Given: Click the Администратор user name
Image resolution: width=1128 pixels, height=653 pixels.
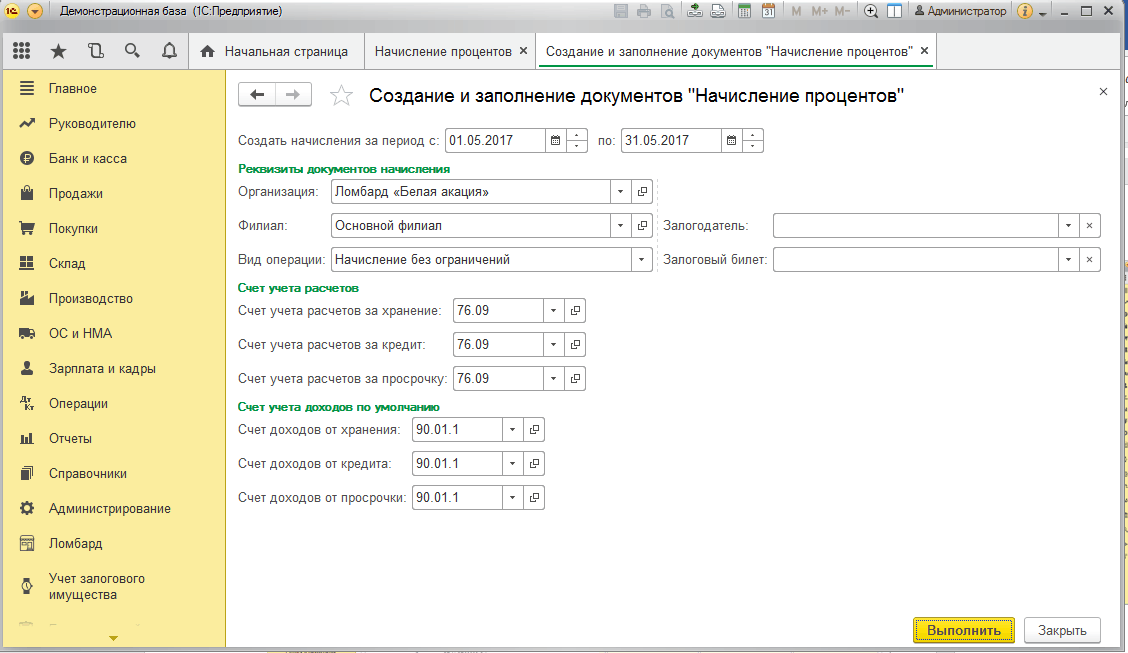Looking at the screenshot, I should pos(960,11).
